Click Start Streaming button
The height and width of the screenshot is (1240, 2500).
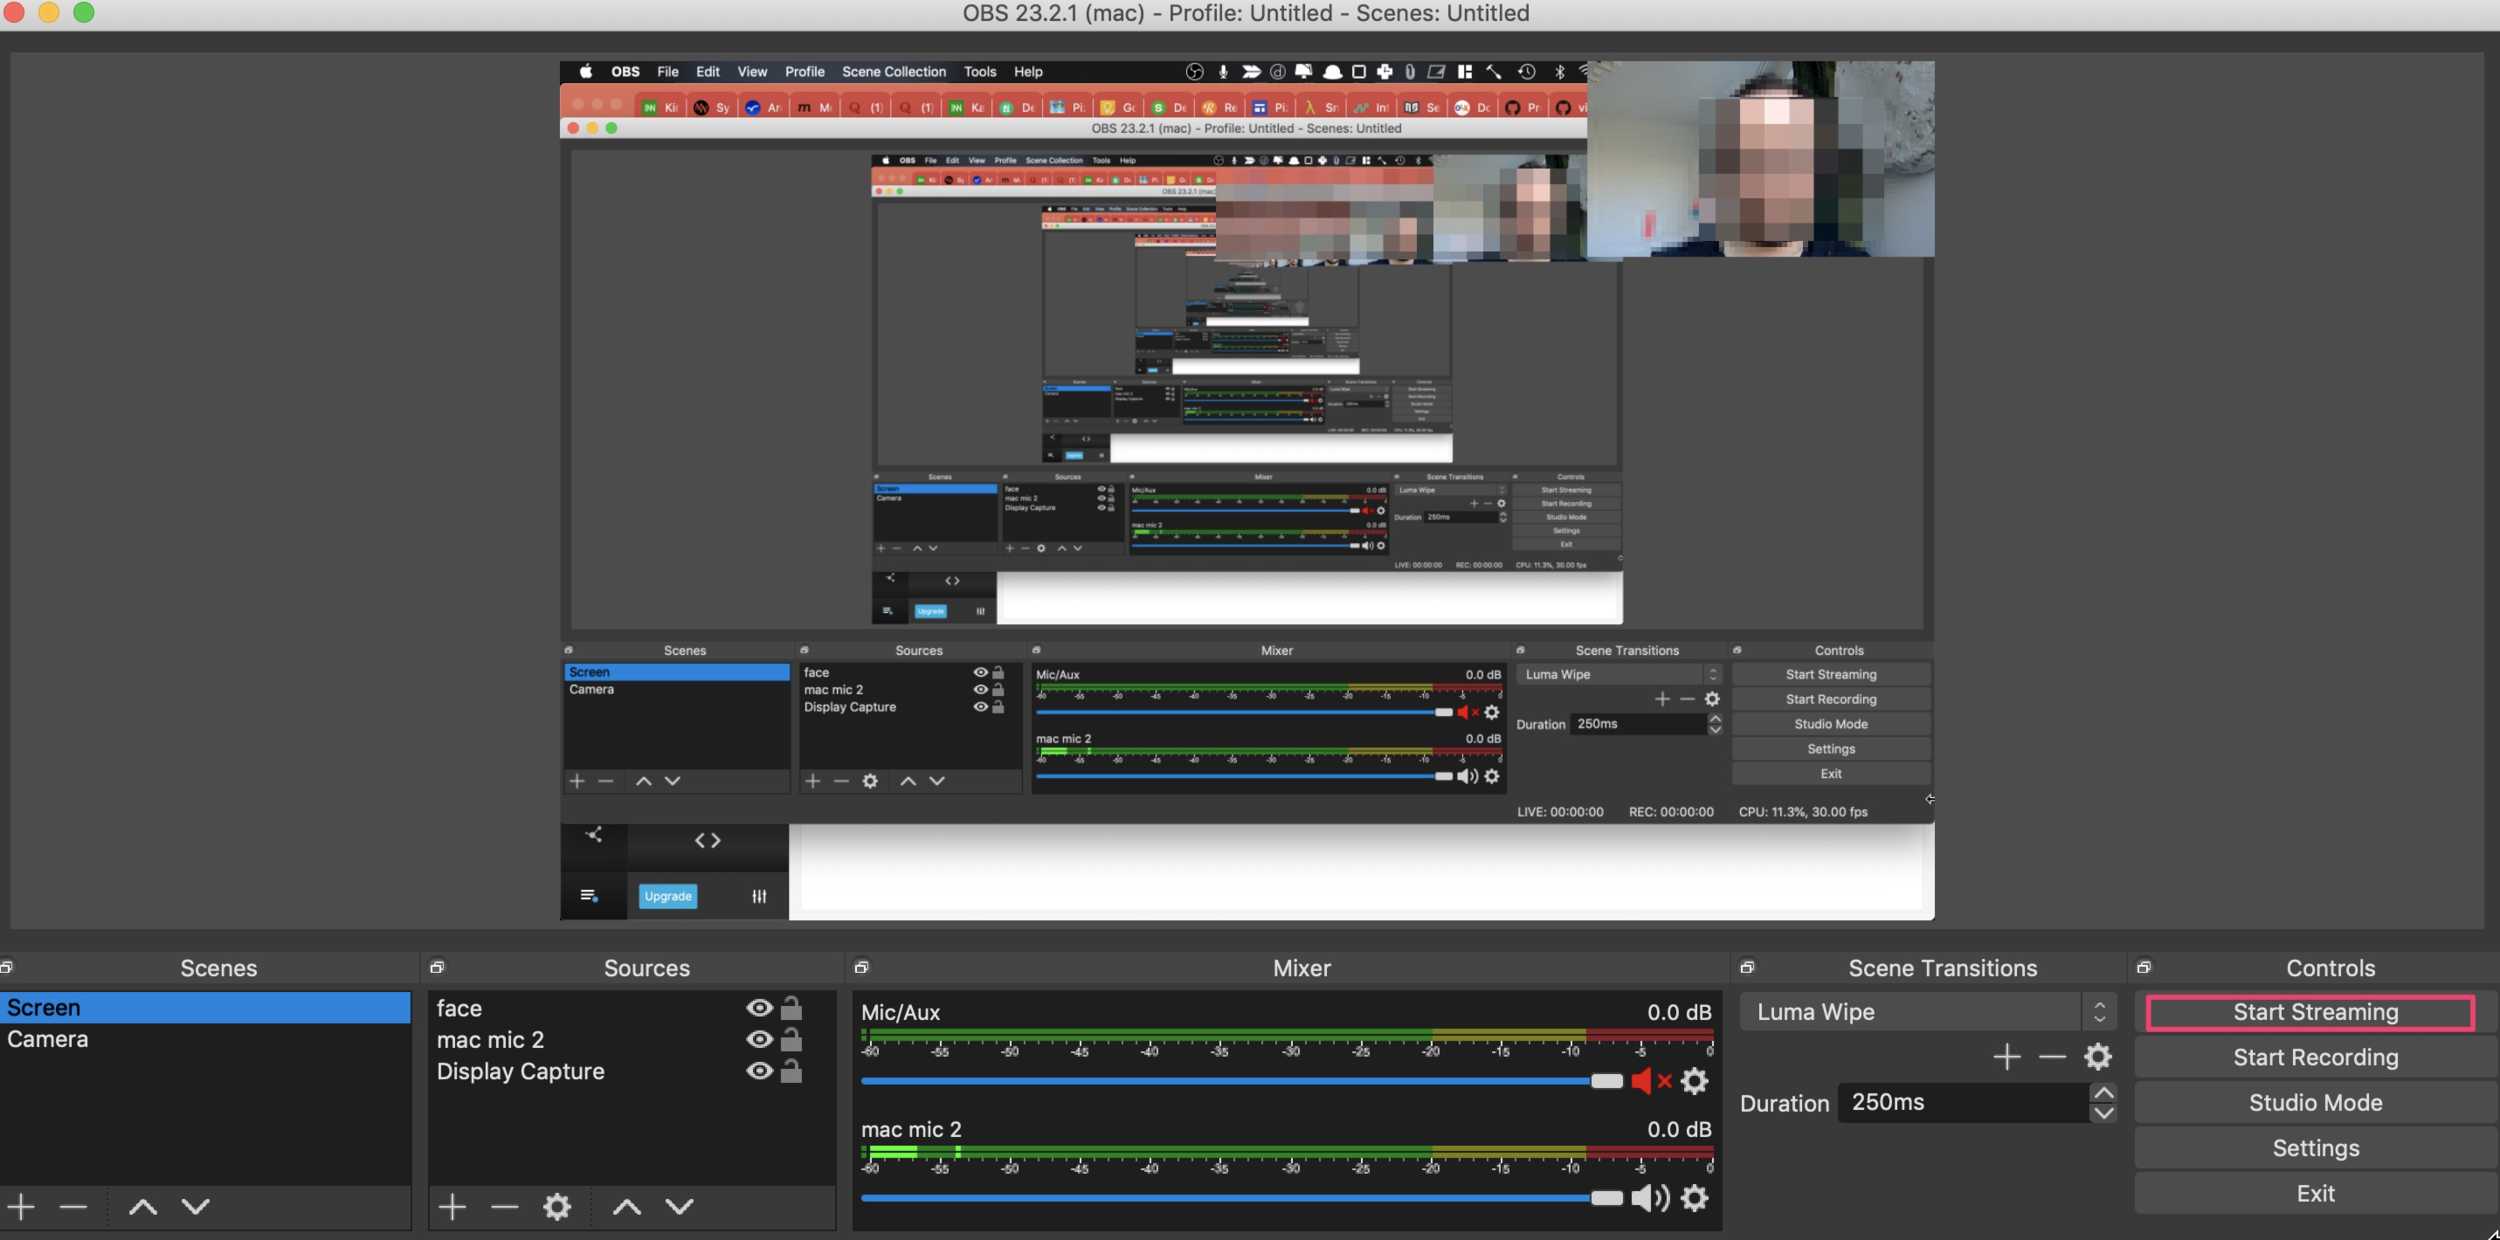[x=2315, y=1012]
